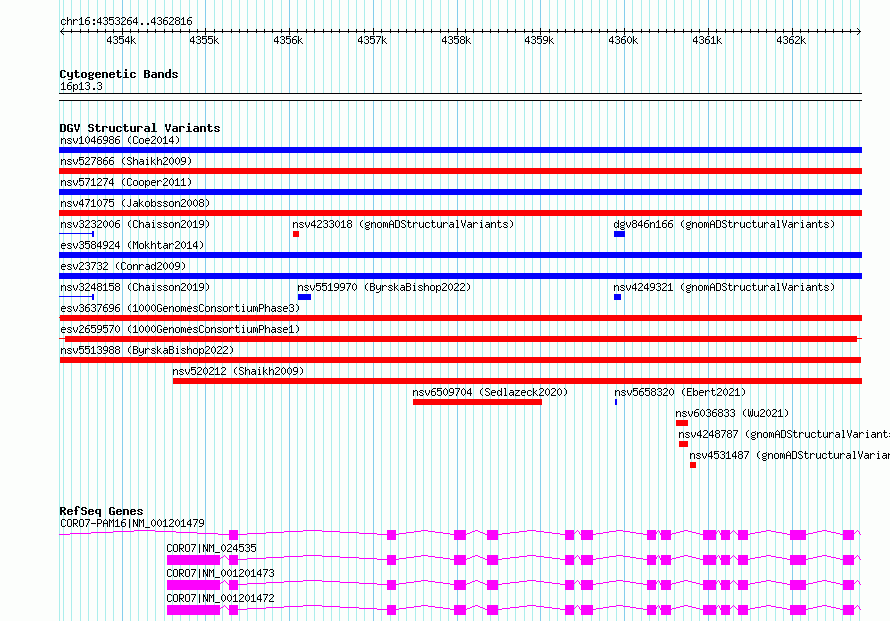Click the red nsv4248787 variant marker
890x621 pixels.
click(x=683, y=444)
